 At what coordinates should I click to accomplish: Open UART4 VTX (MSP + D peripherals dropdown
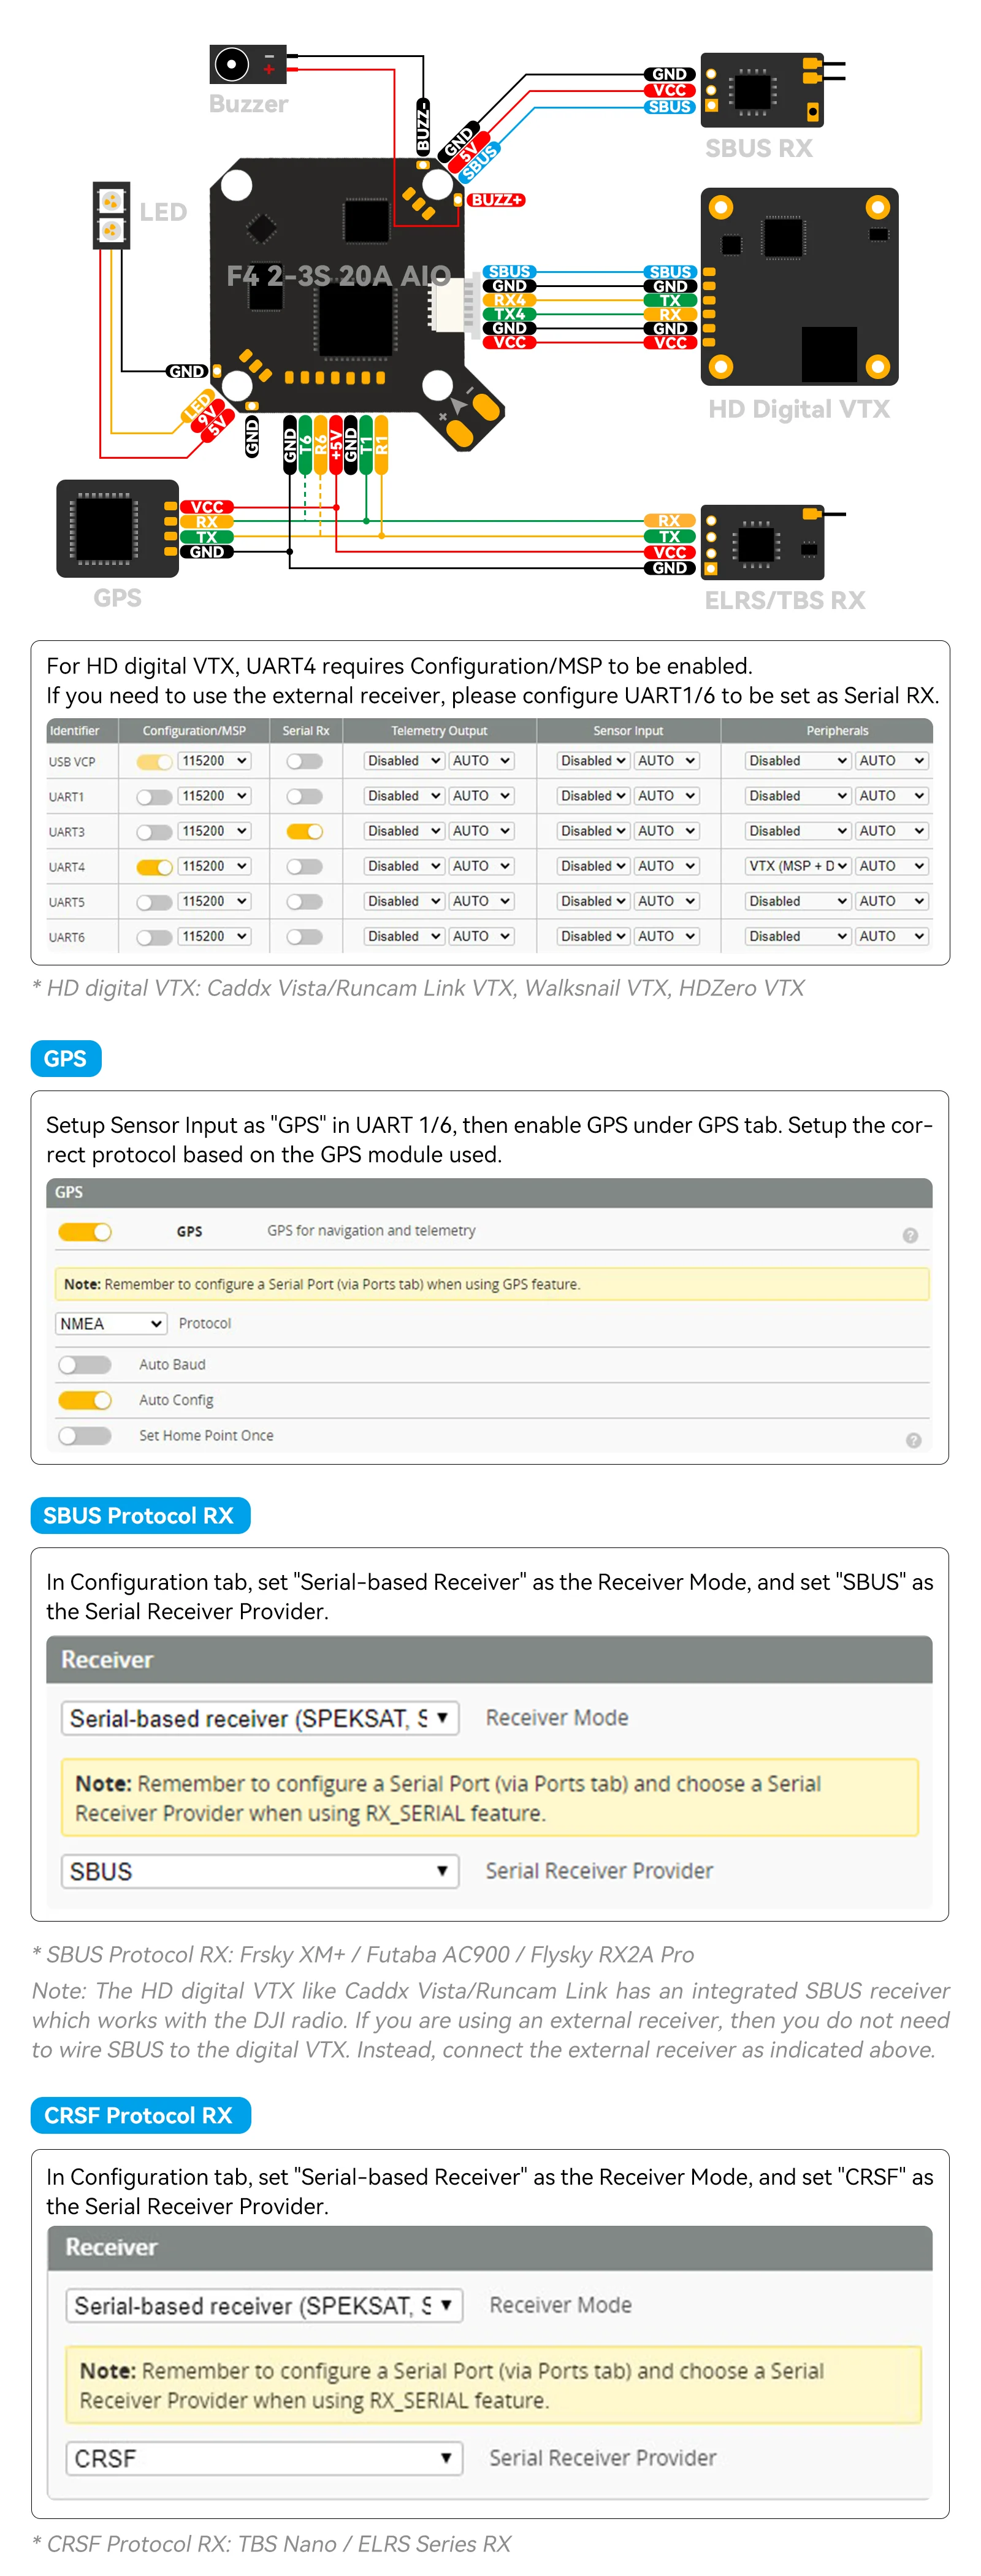tap(797, 867)
